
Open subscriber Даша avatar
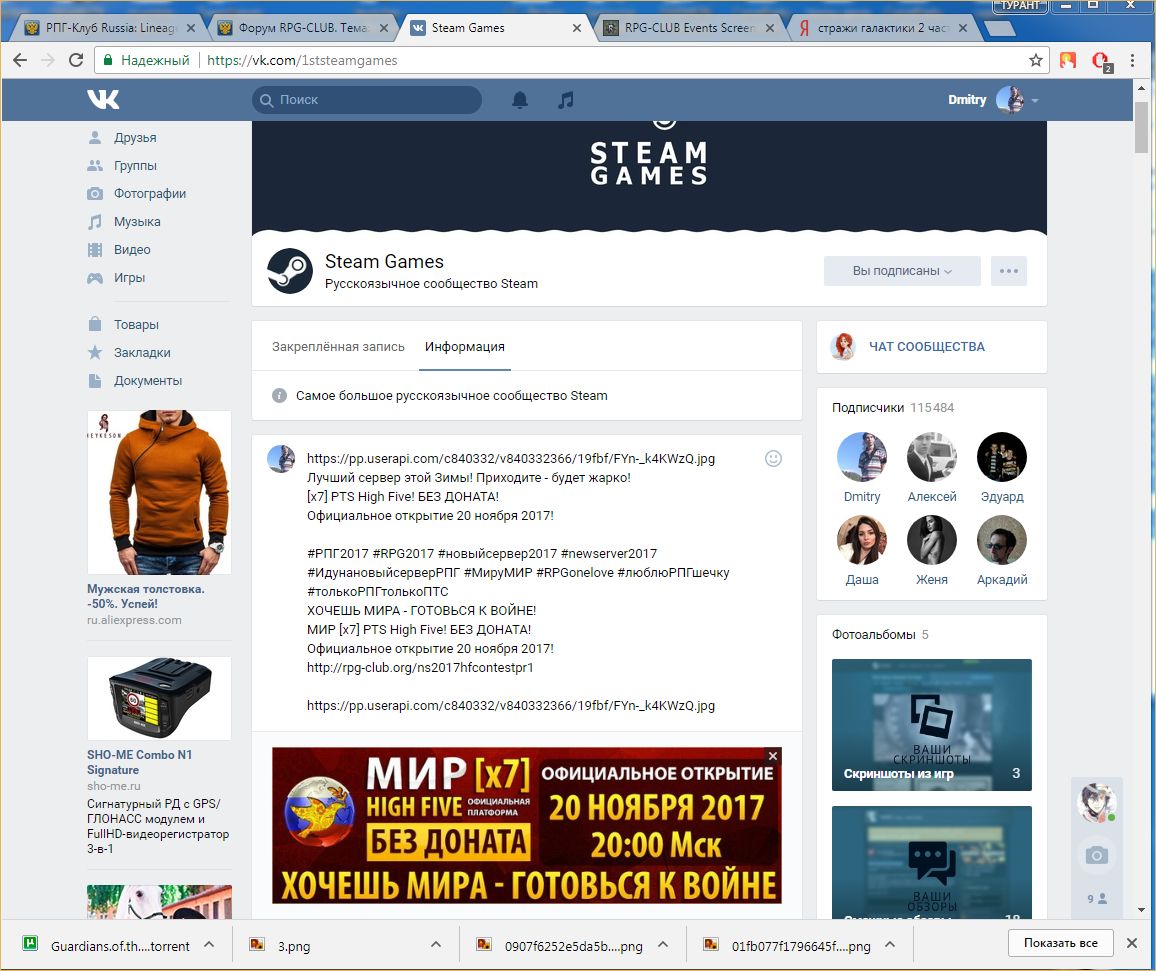pyautogui.click(x=861, y=540)
